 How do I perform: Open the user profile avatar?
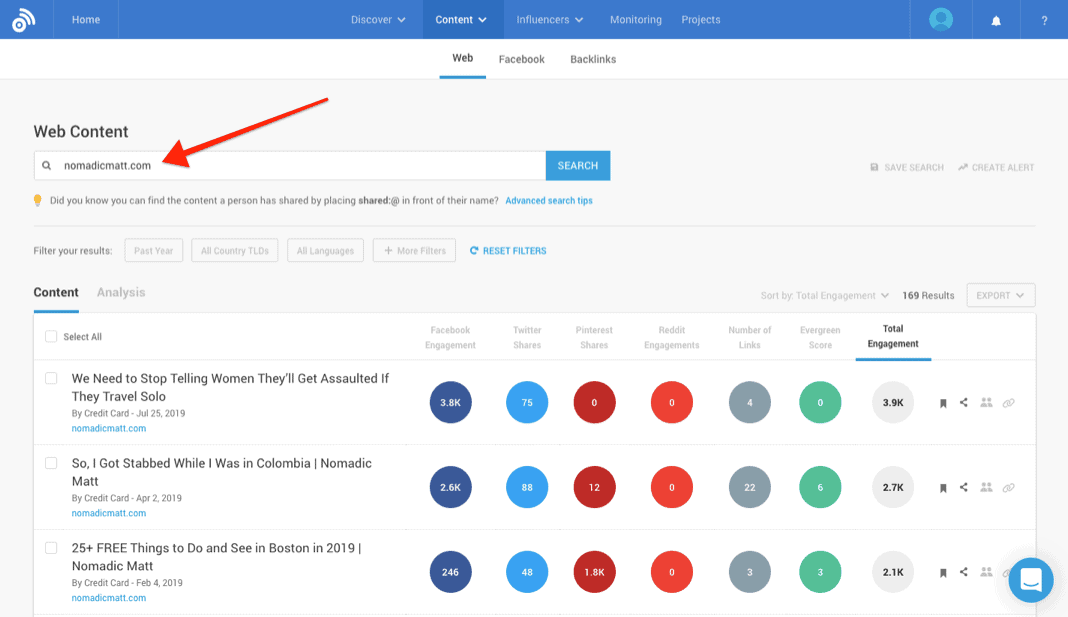pos(941,19)
